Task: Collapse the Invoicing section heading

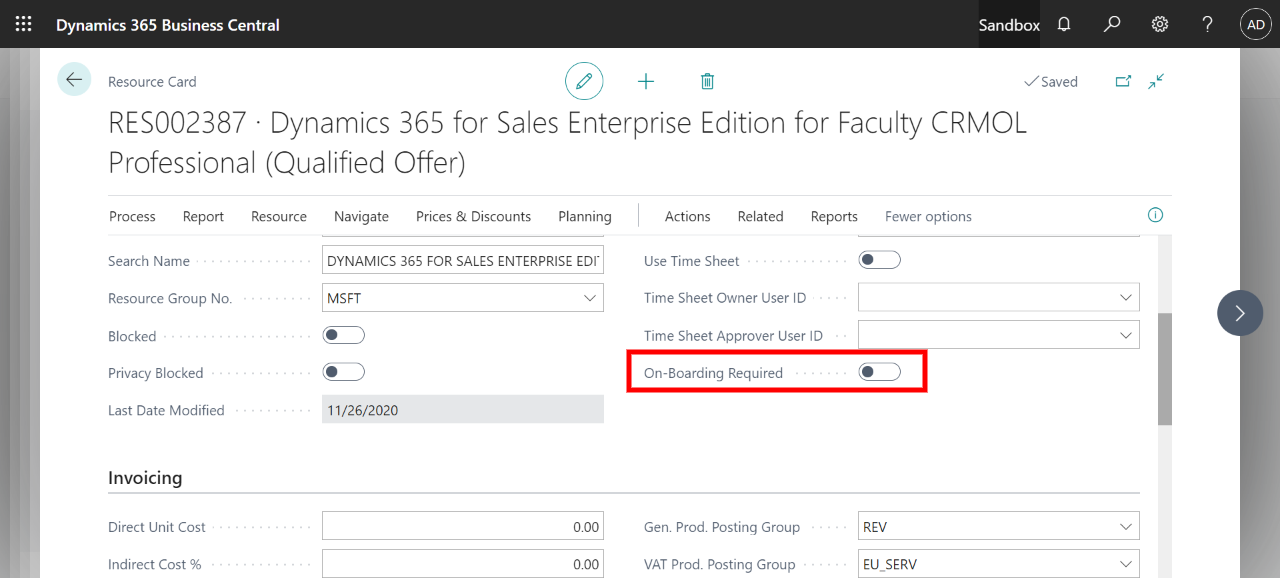Action: pos(145,478)
